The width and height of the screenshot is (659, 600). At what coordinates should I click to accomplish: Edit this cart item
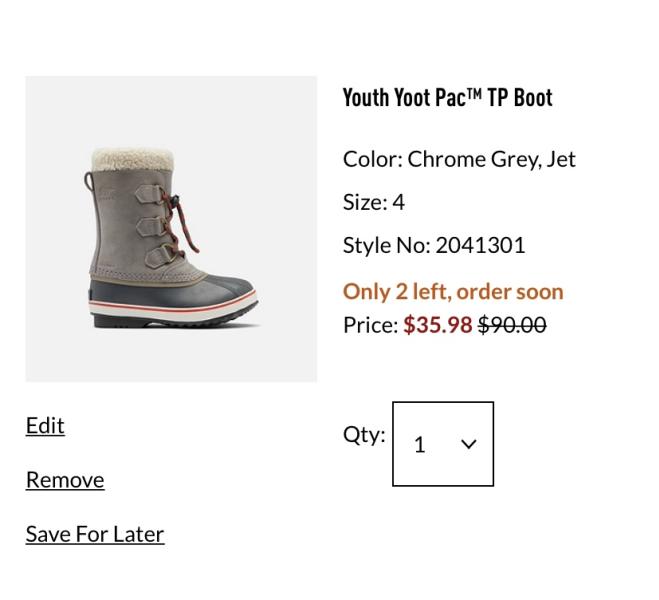(x=45, y=426)
